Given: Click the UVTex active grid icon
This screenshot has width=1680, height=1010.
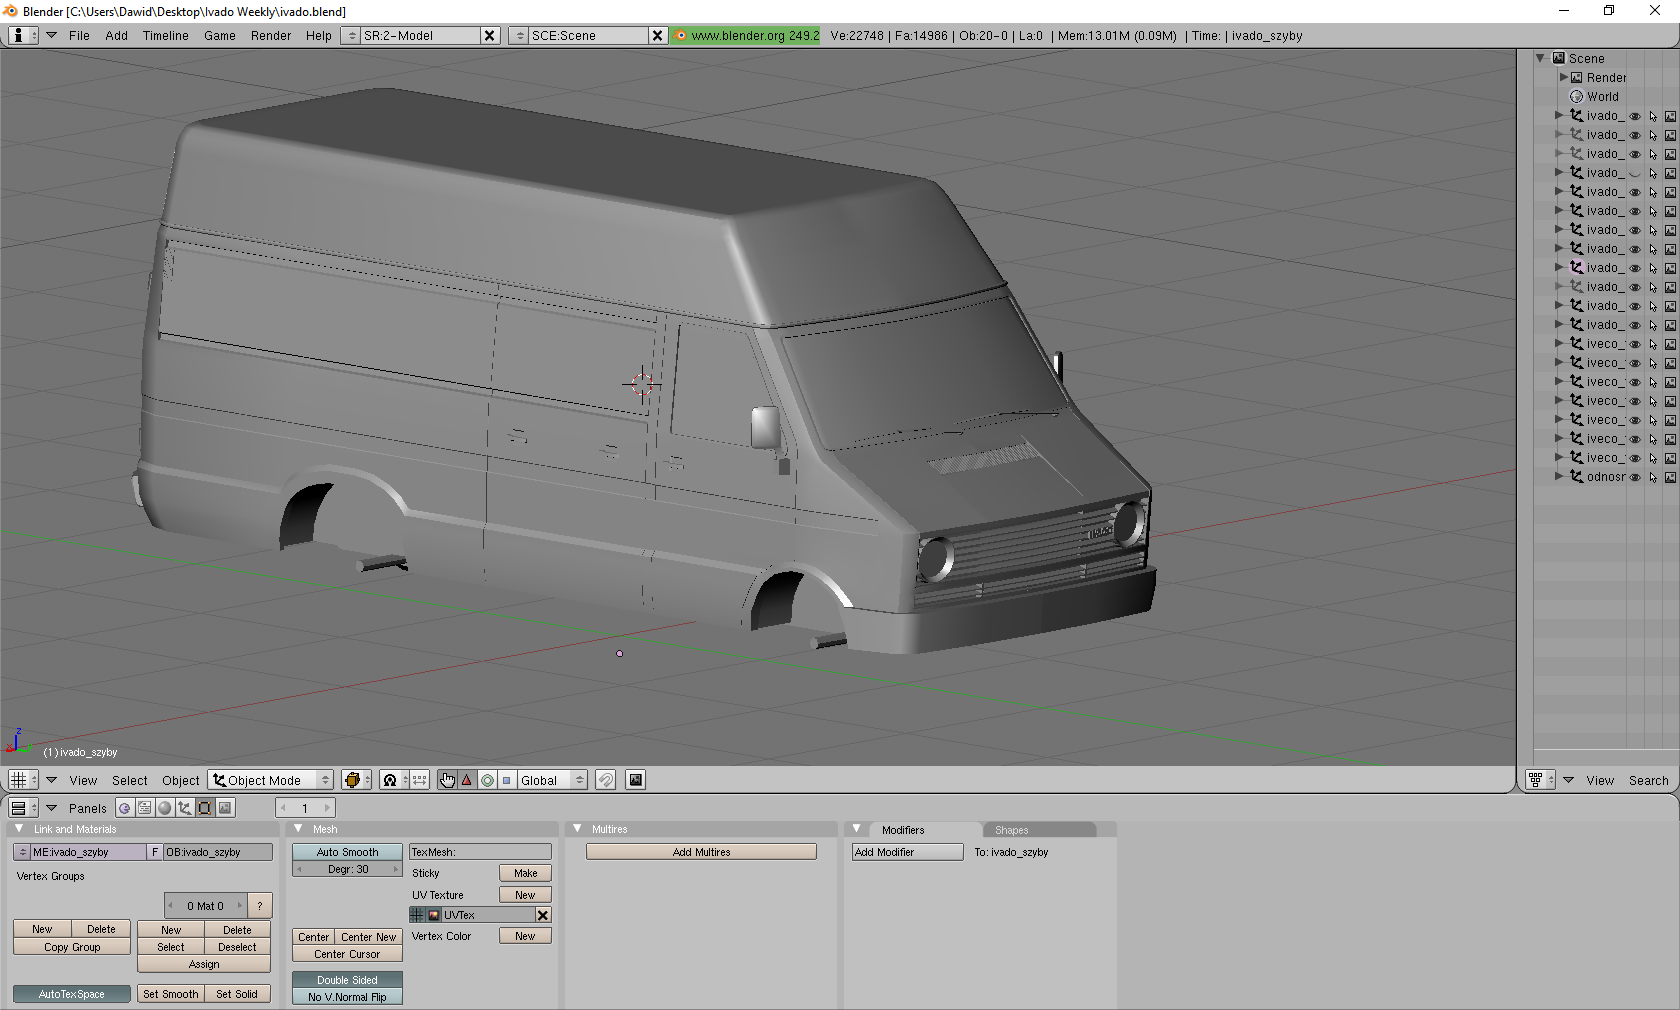Looking at the screenshot, I should coord(417,915).
